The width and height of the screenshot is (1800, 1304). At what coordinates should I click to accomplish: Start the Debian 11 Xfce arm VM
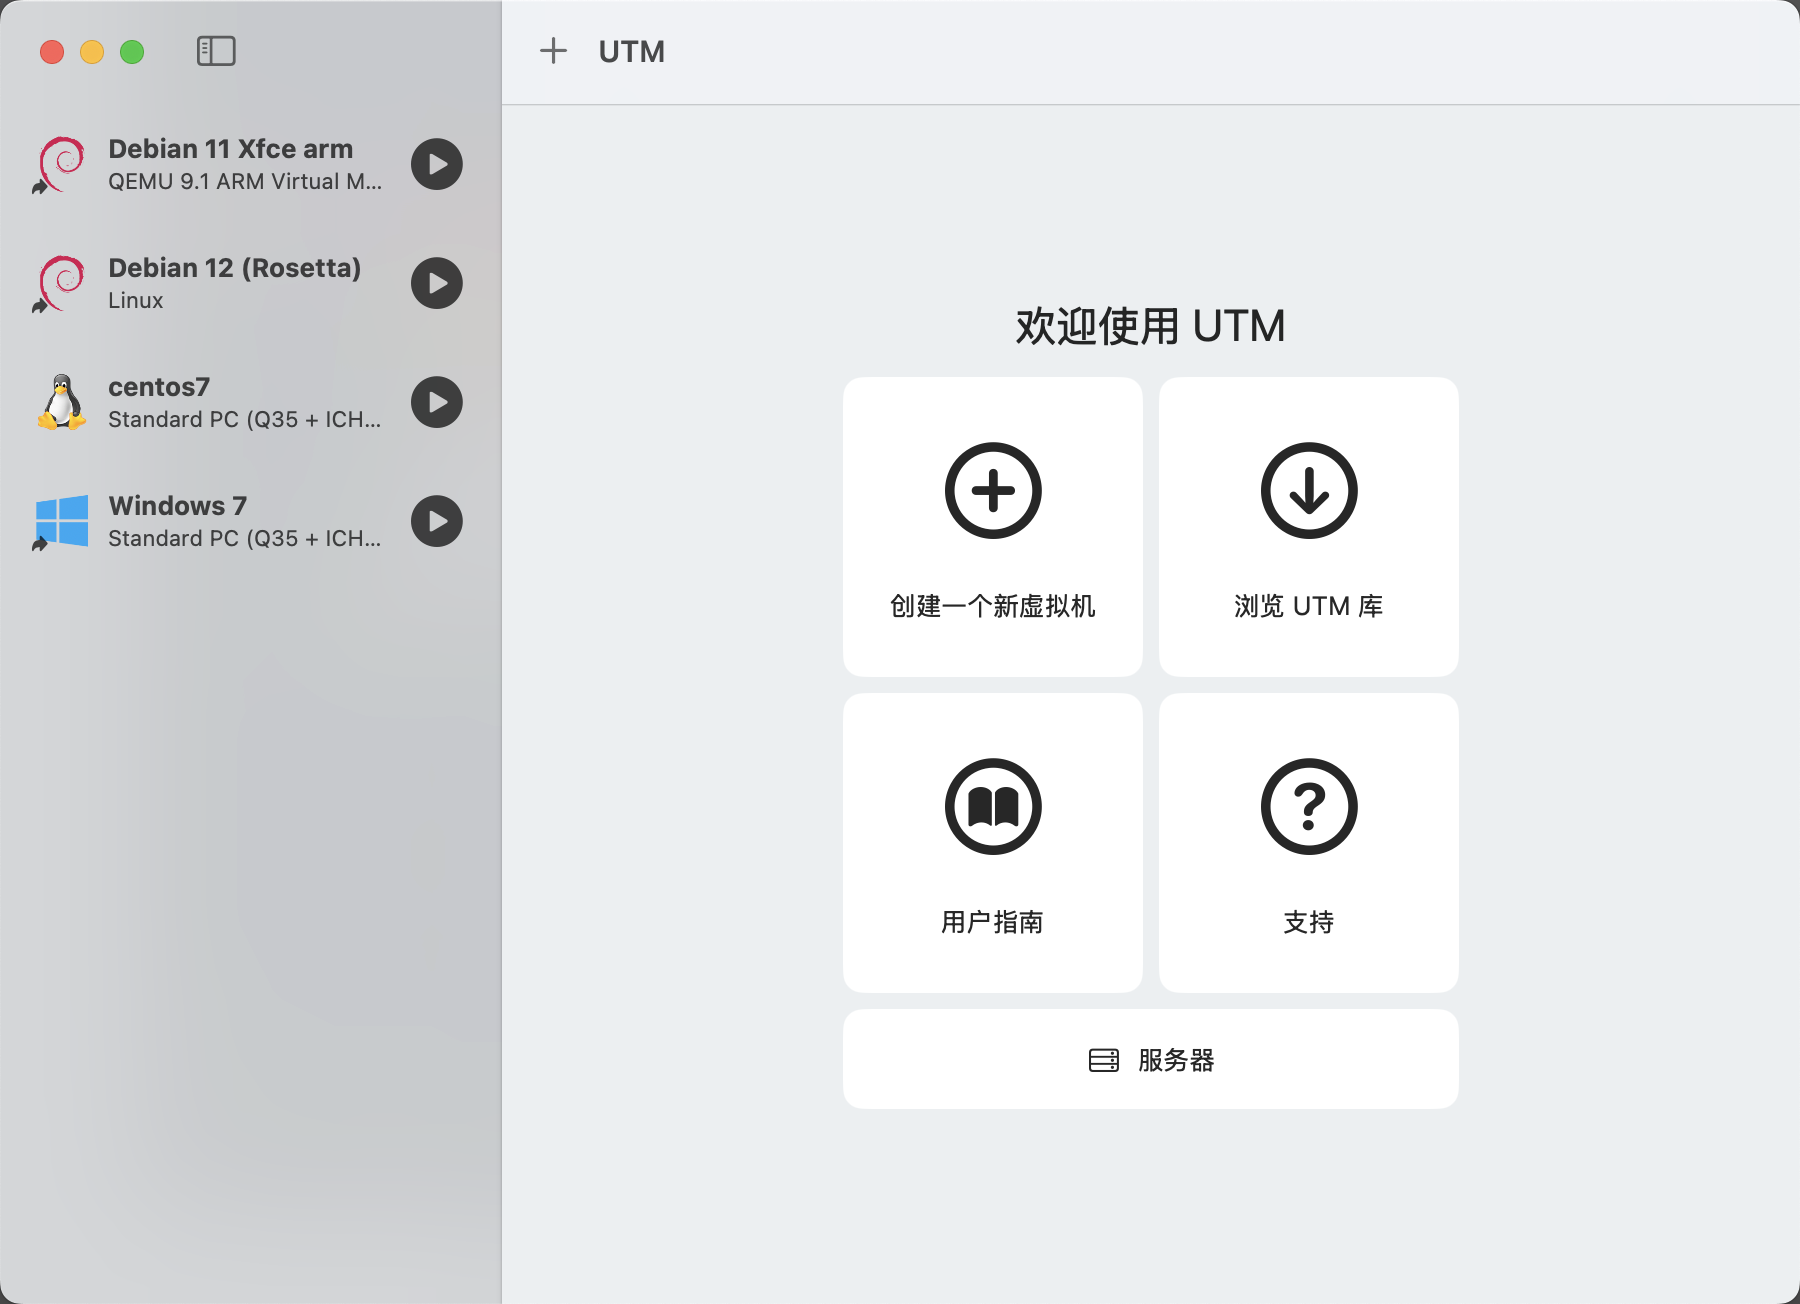pyautogui.click(x=437, y=164)
